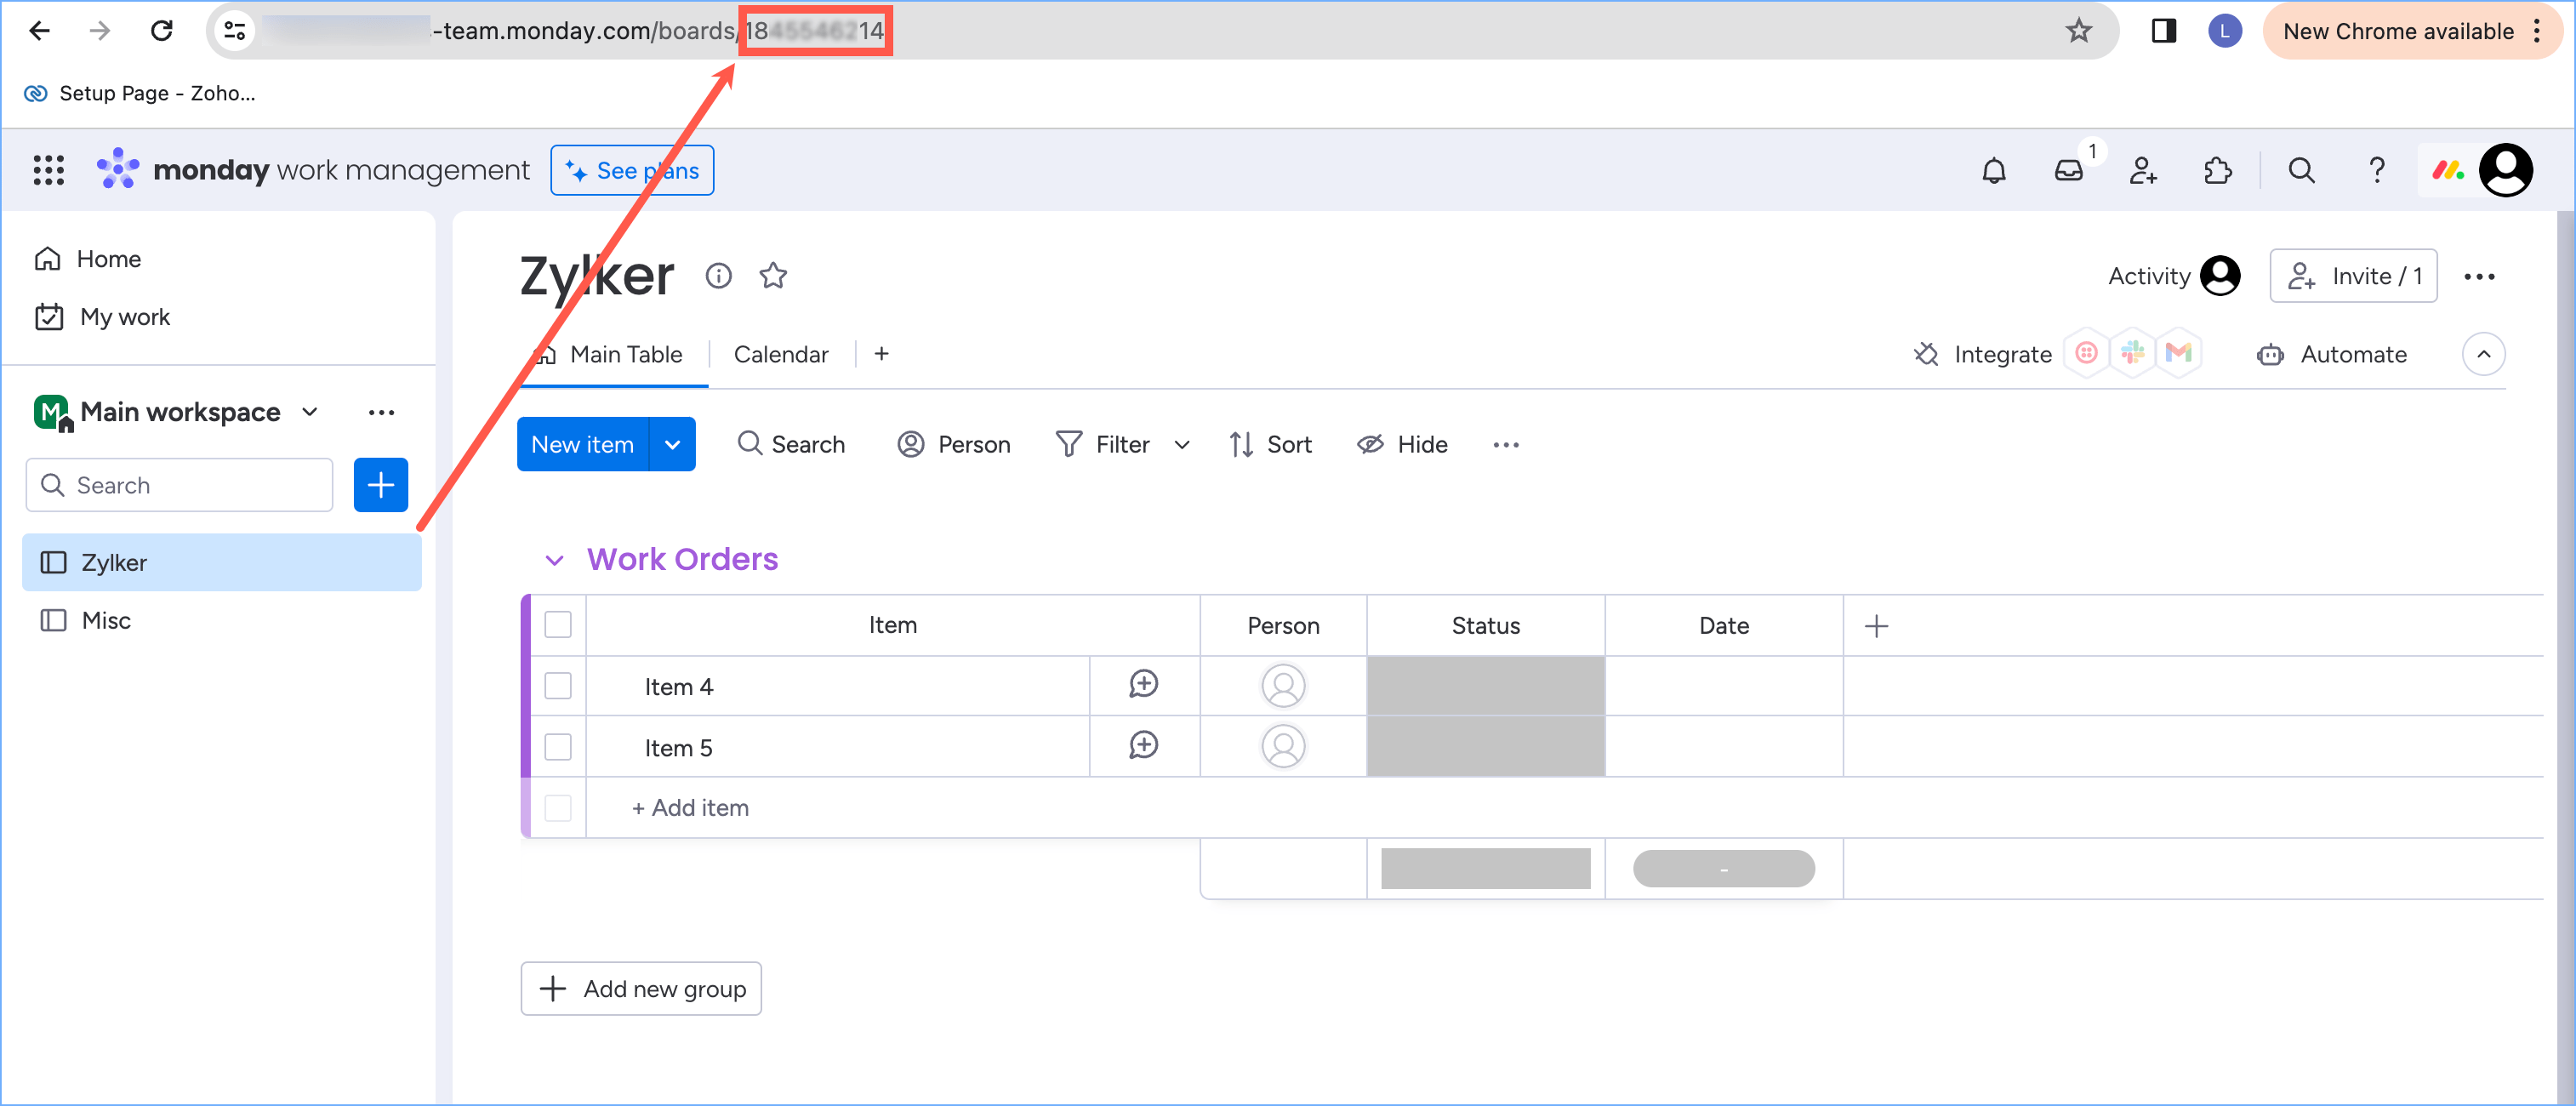Viewport: 2576px width, 1106px height.
Task: Open the product switcher grid icon
Action: pos(48,170)
